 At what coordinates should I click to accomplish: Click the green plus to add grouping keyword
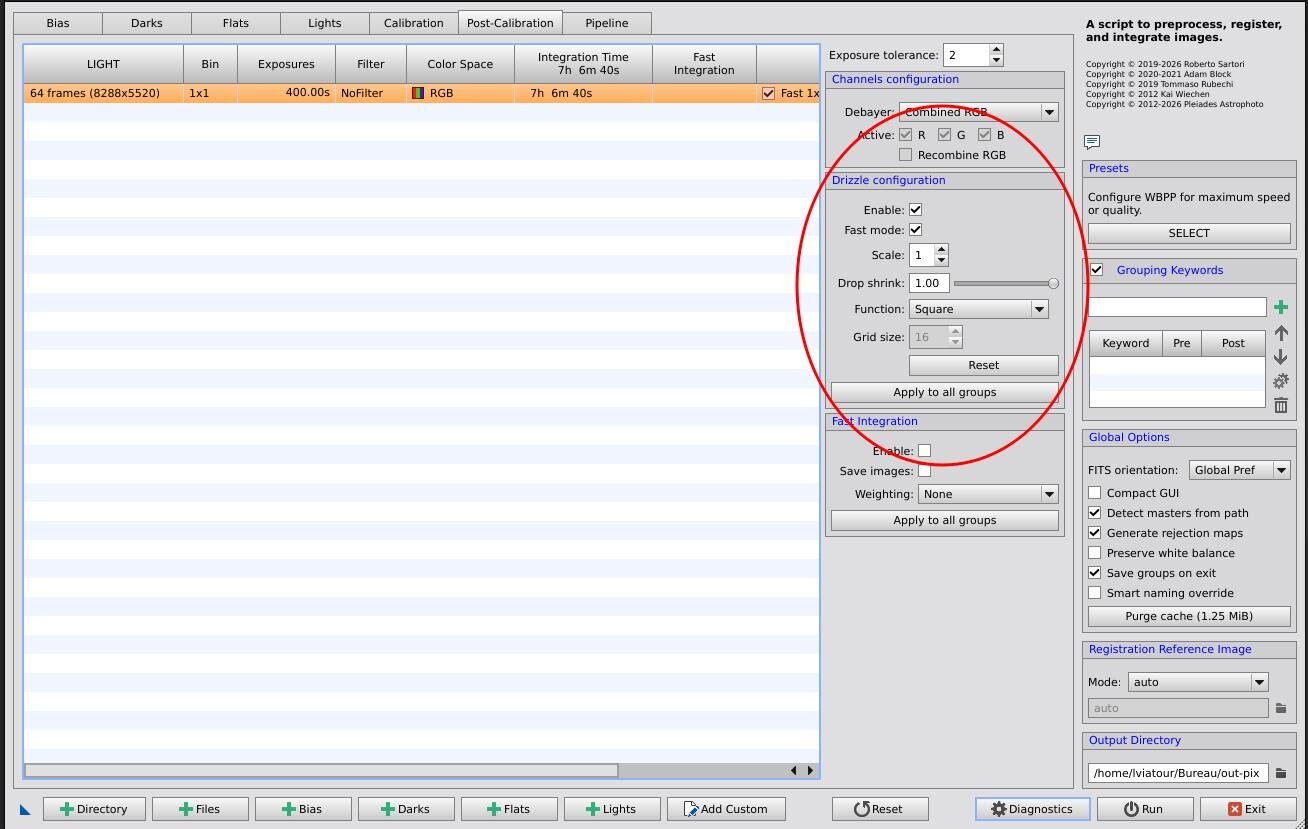click(x=1280, y=307)
